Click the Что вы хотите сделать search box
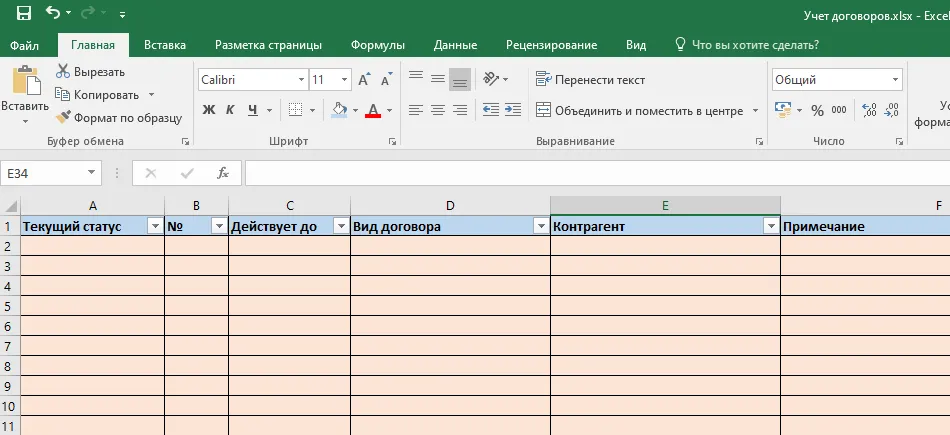The width and height of the screenshot is (950, 435). [x=746, y=45]
